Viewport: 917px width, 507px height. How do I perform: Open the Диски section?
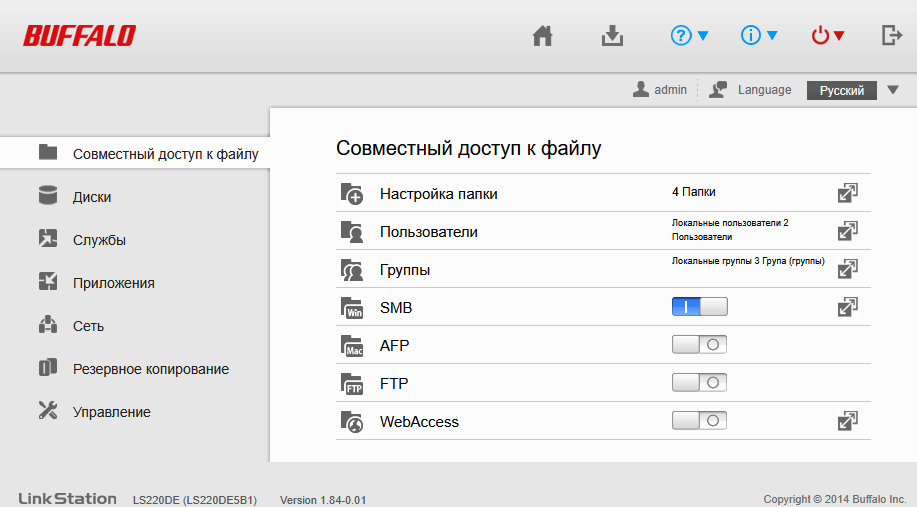pos(92,197)
